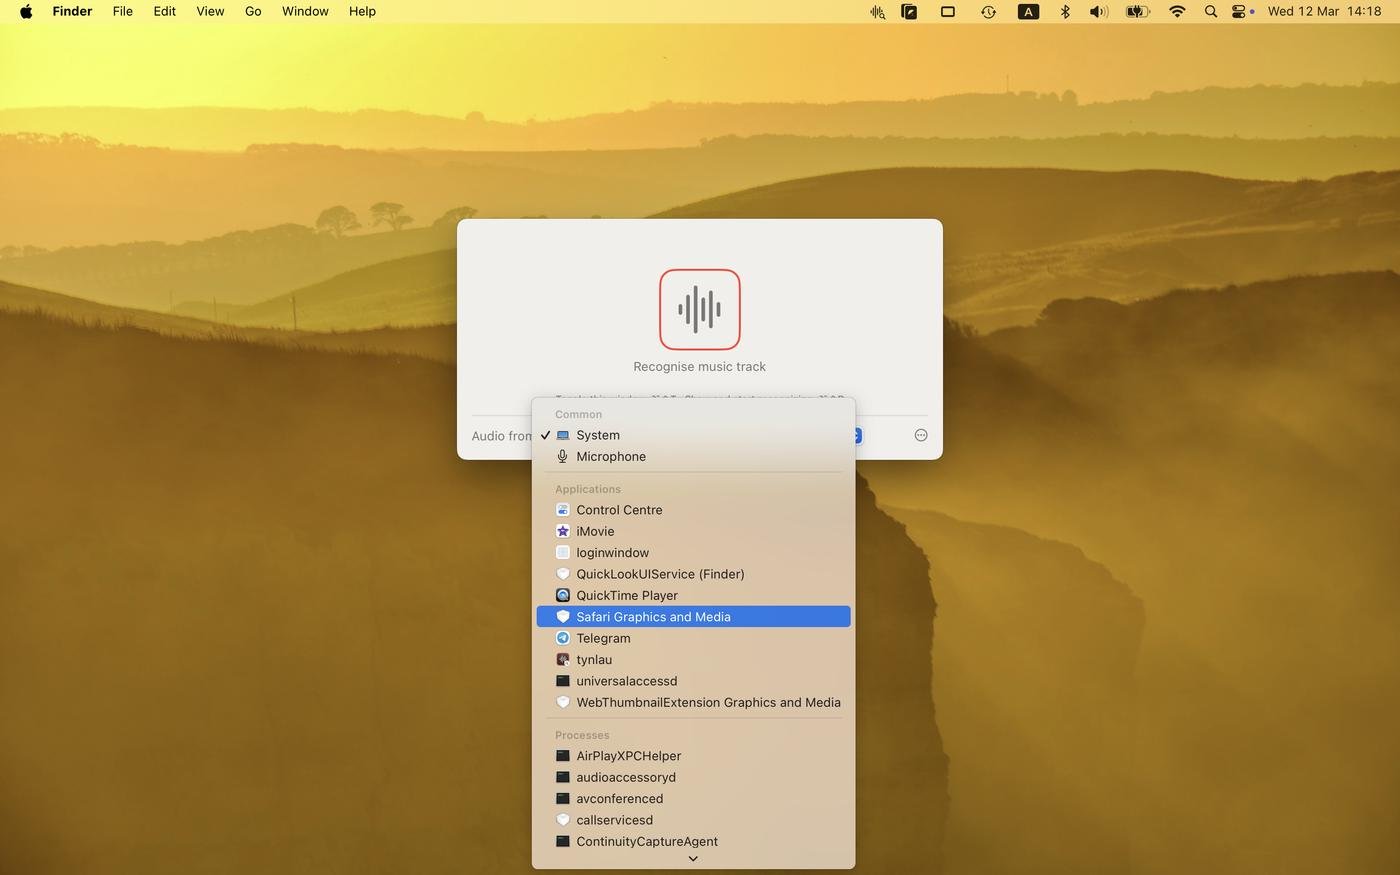The image size is (1400, 875).
Task: Click the waveform Recognise music track icon
Action: pos(699,309)
